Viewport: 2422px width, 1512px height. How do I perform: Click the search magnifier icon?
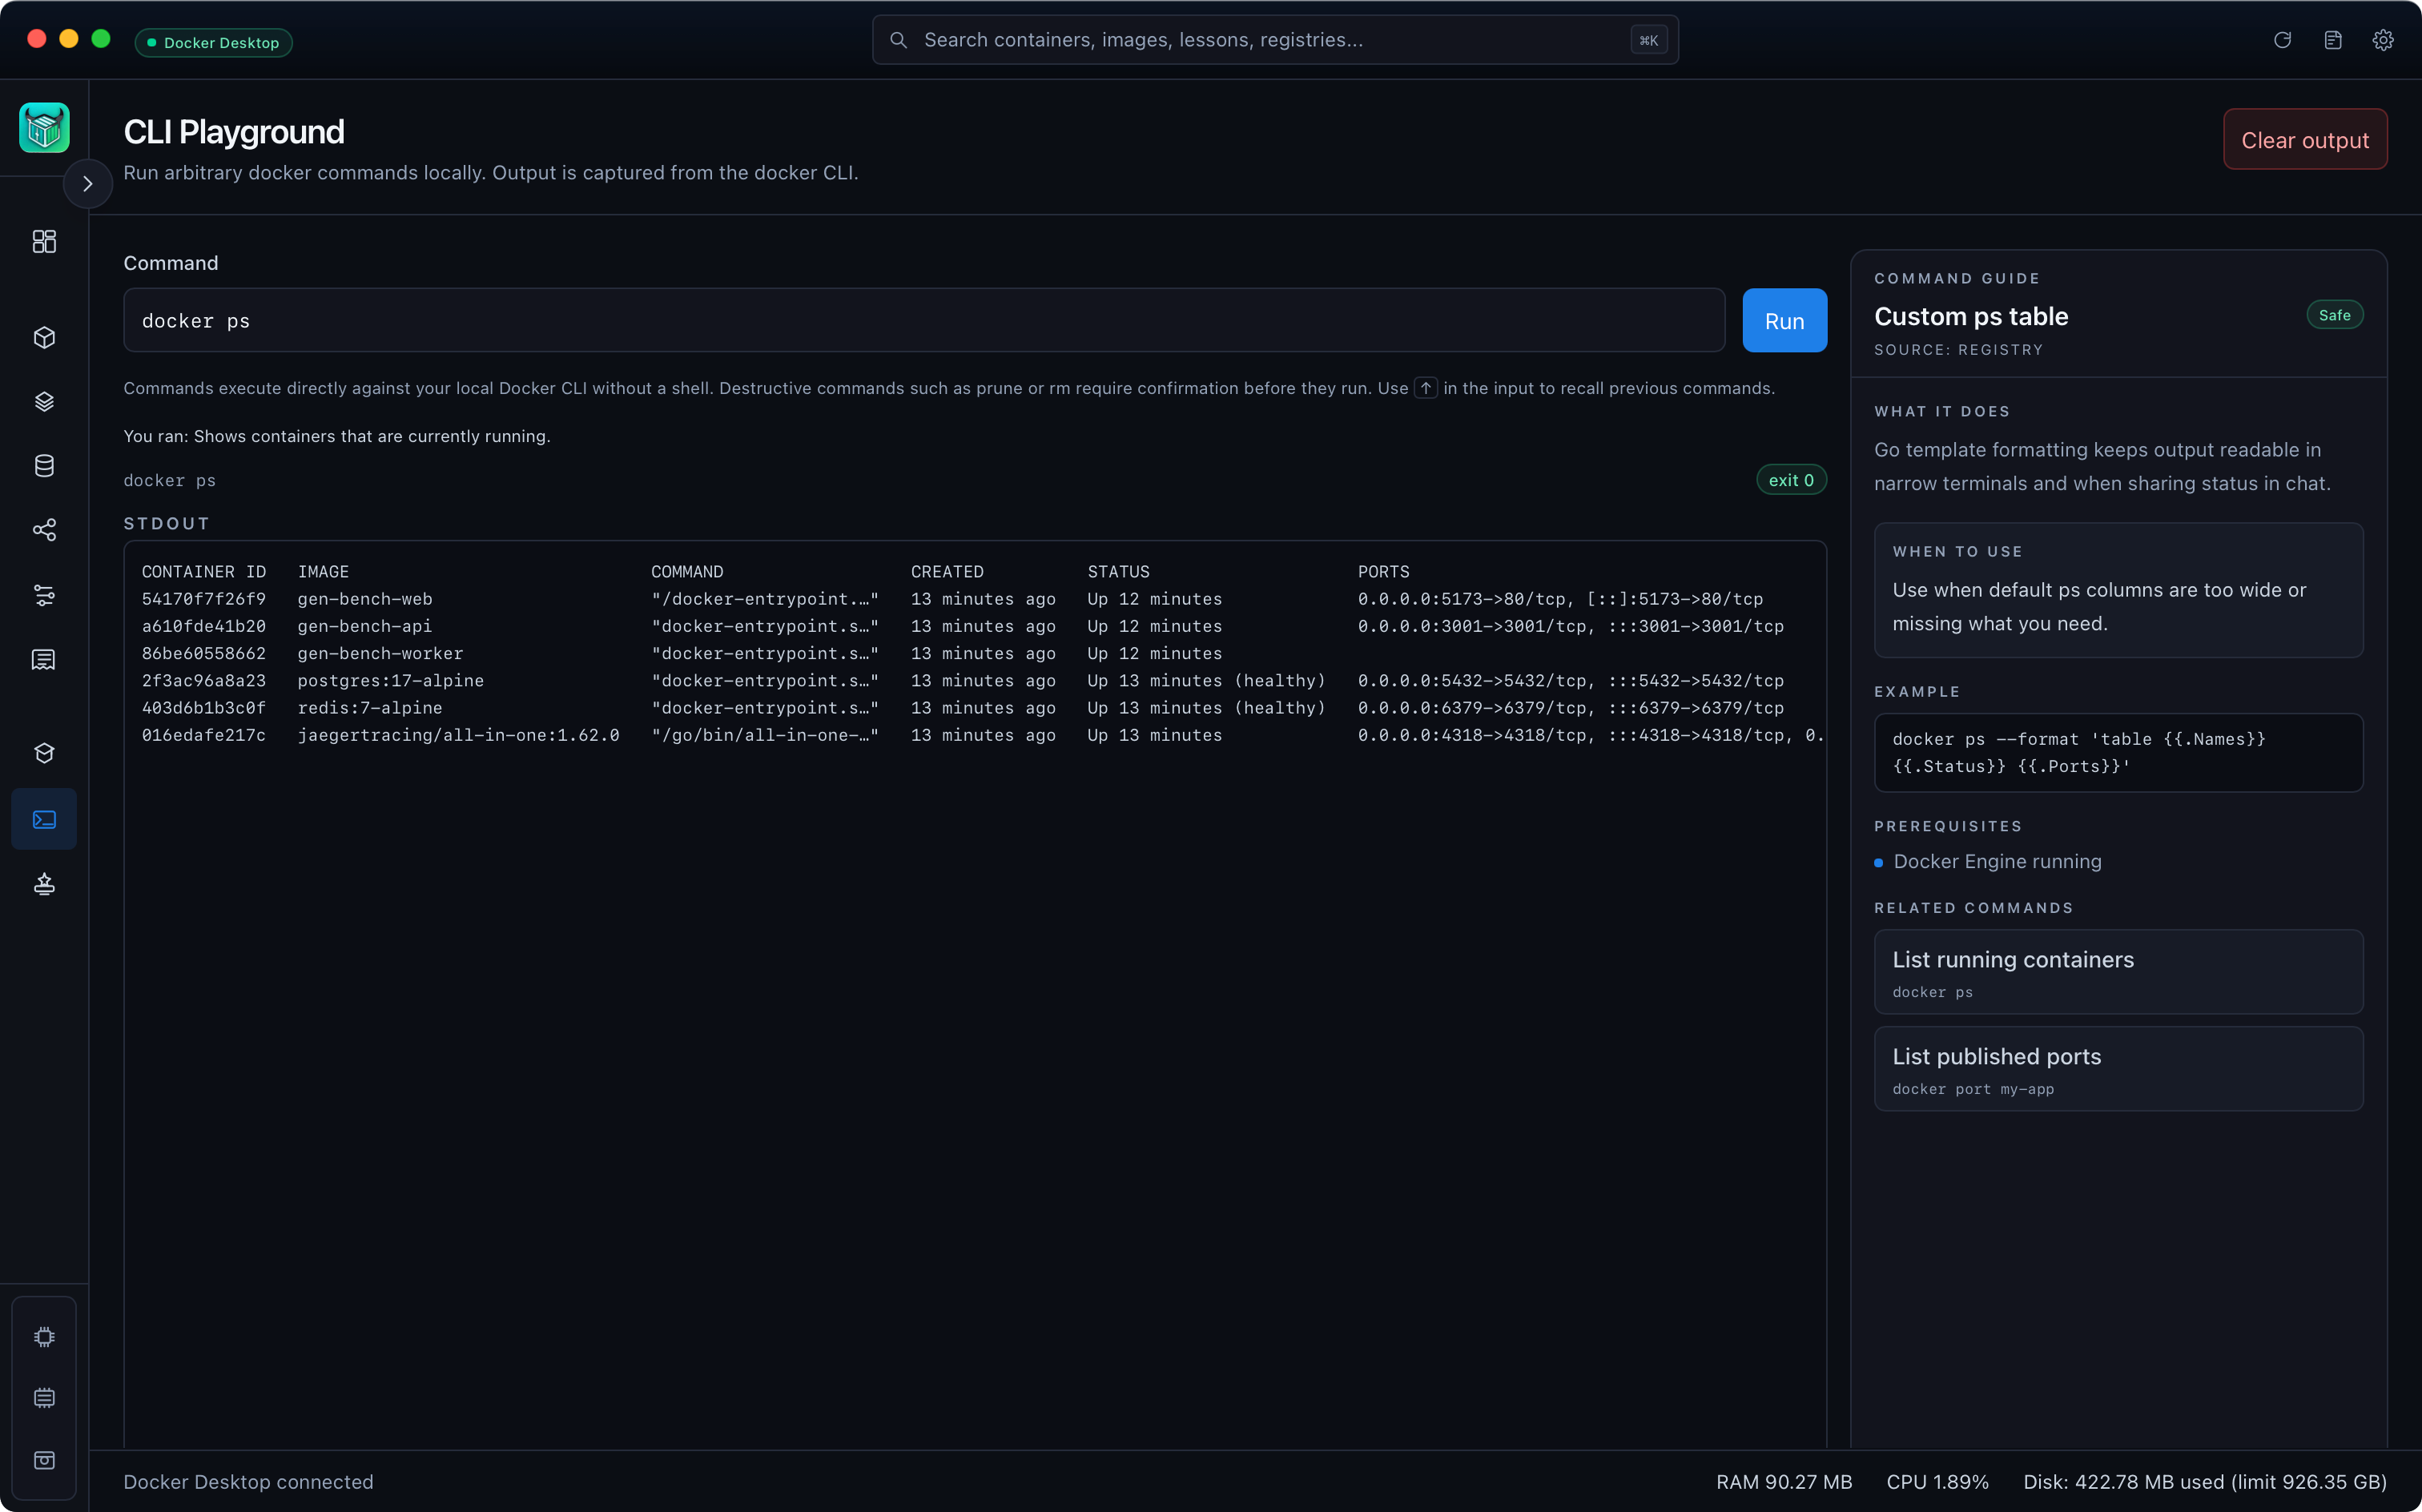point(898,40)
